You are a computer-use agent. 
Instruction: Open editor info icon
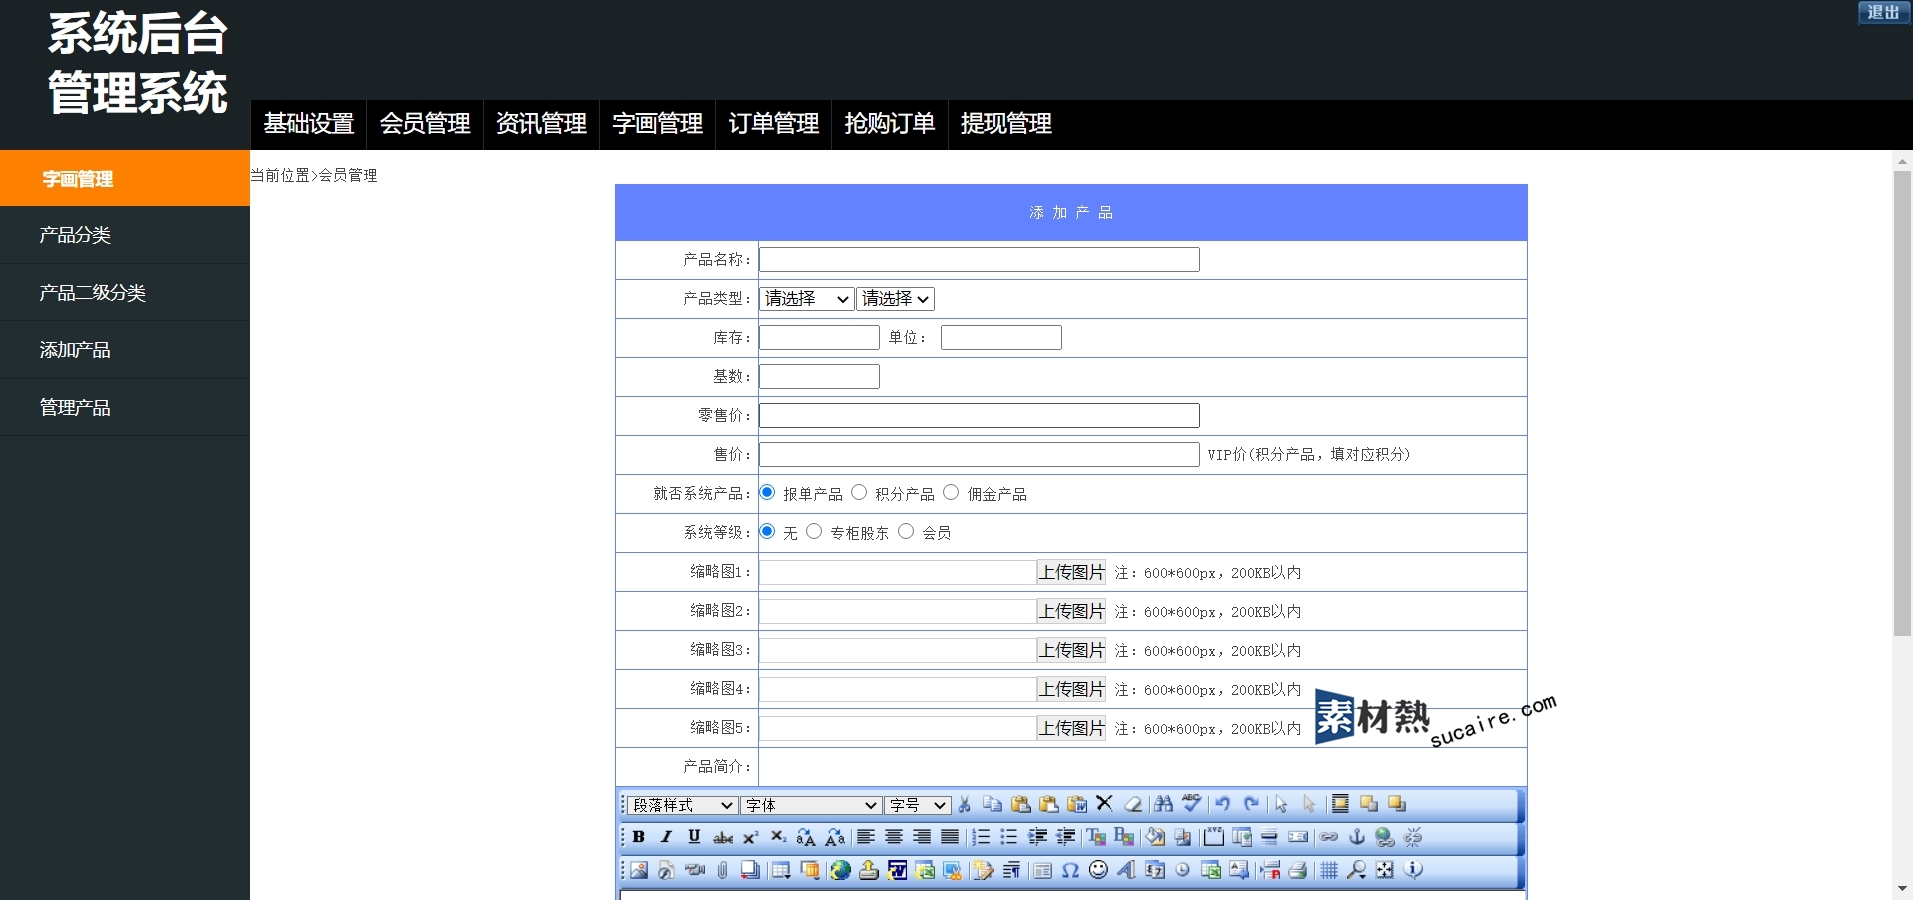(x=1413, y=870)
